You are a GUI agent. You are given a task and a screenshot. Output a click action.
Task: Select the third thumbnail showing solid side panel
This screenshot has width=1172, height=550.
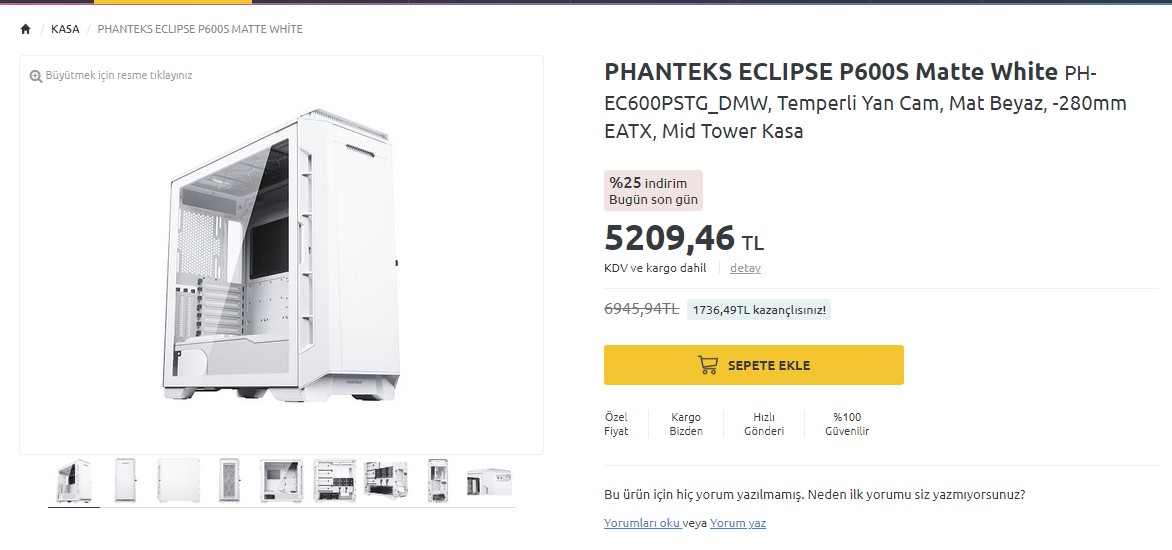pos(178,481)
